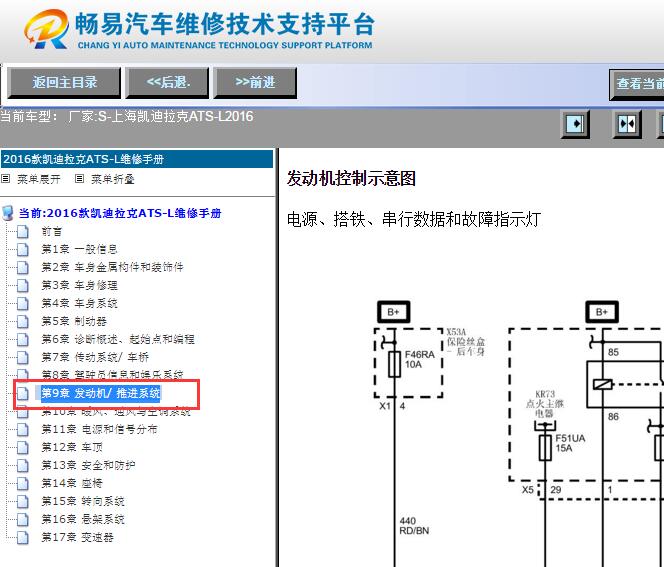Open the 前言 entry

point(52,232)
